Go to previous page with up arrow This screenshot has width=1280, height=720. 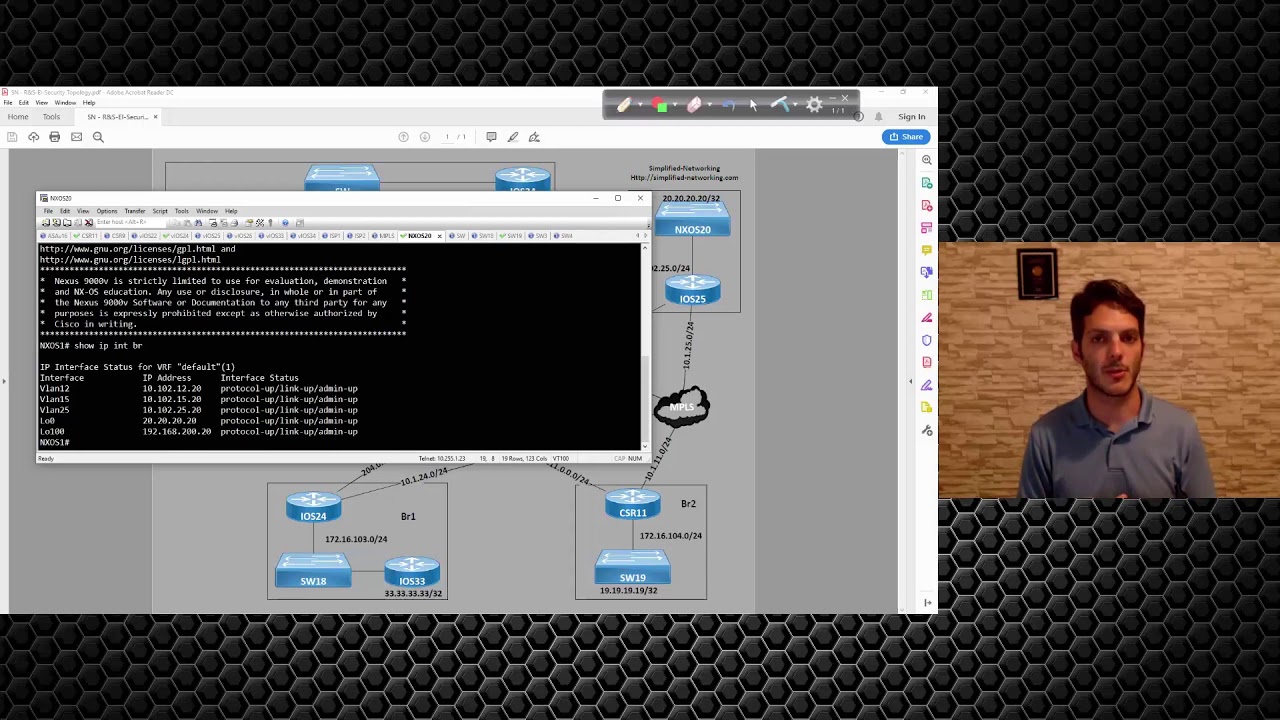[x=403, y=137]
